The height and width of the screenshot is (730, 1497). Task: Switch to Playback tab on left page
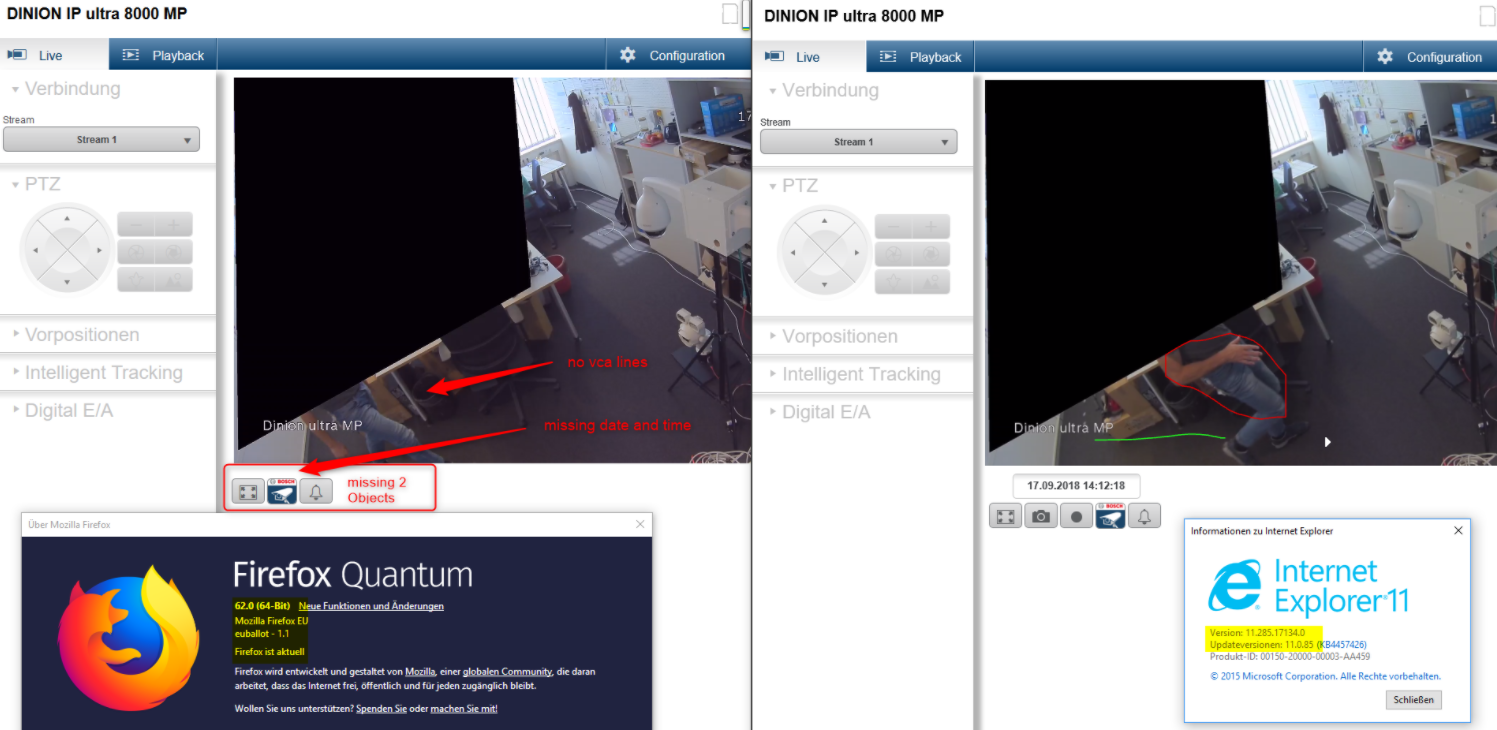coord(163,56)
